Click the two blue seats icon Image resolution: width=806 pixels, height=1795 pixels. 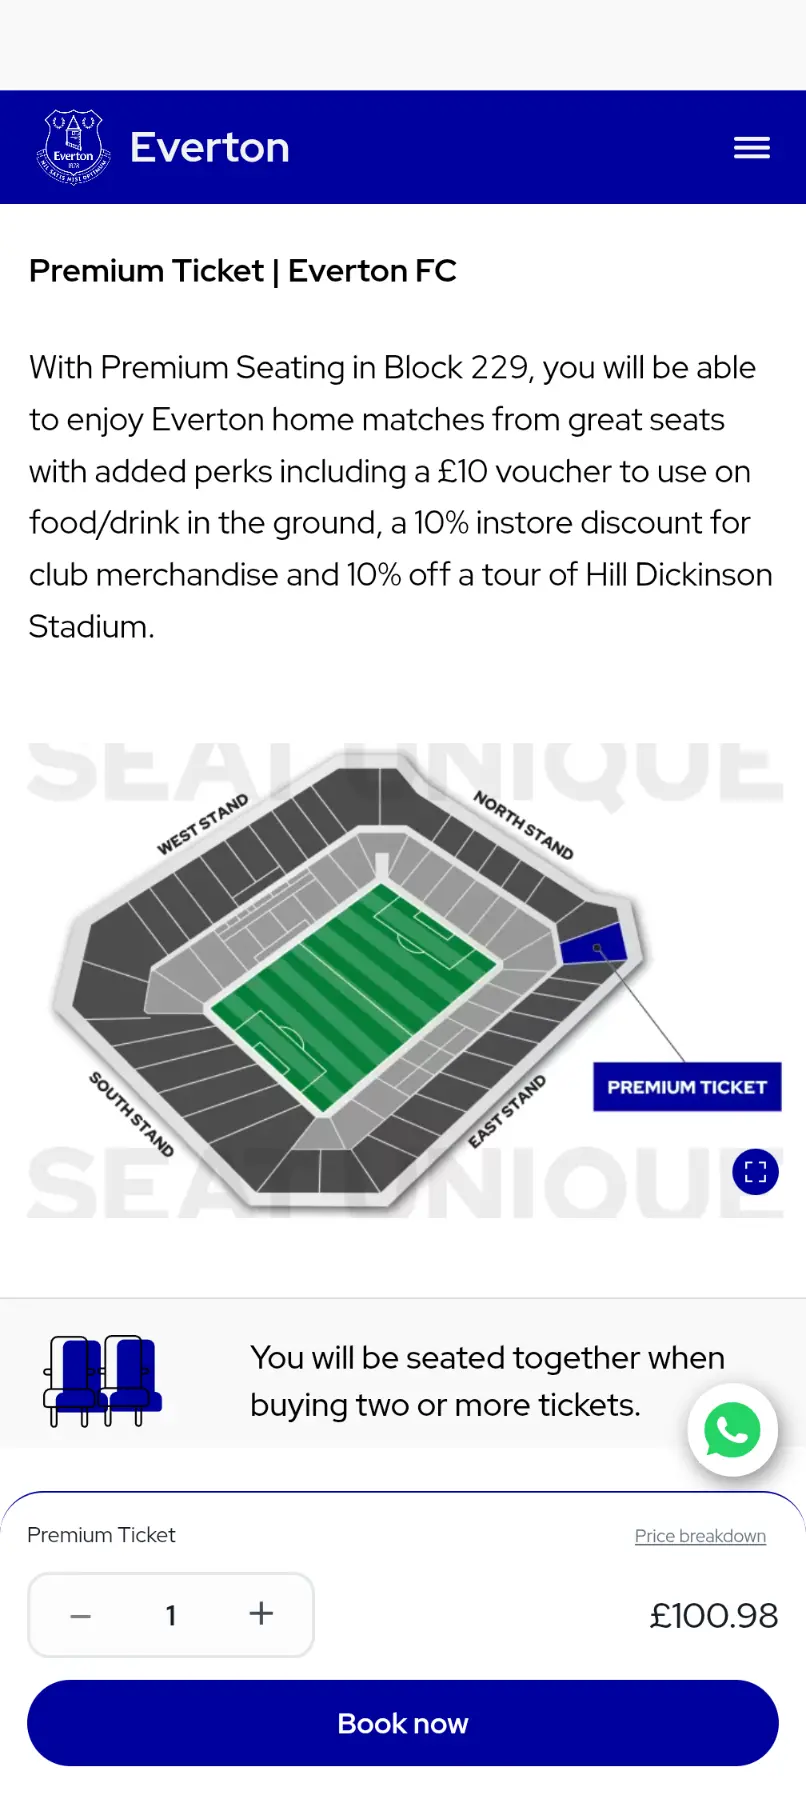[102, 1380]
